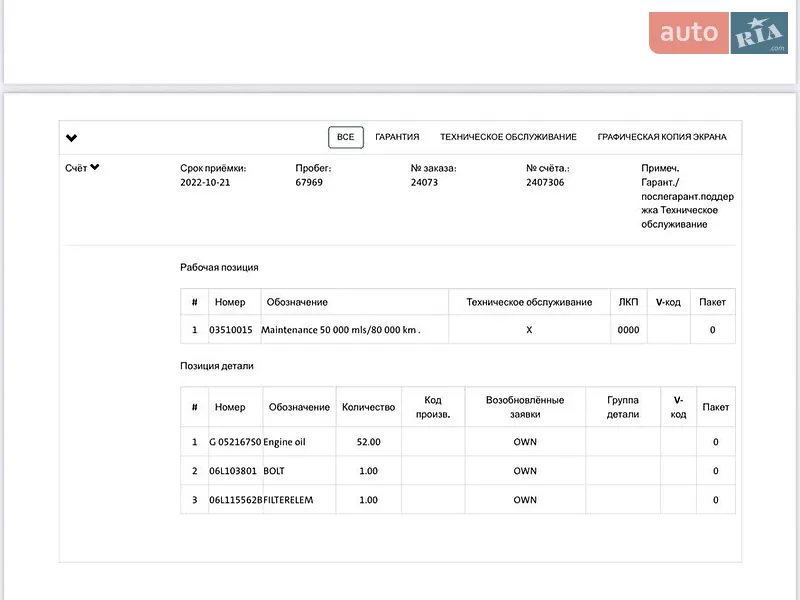The width and height of the screenshot is (800, 600).
Task: Click OWN in the FILTERELEM row
Action: tap(525, 500)
